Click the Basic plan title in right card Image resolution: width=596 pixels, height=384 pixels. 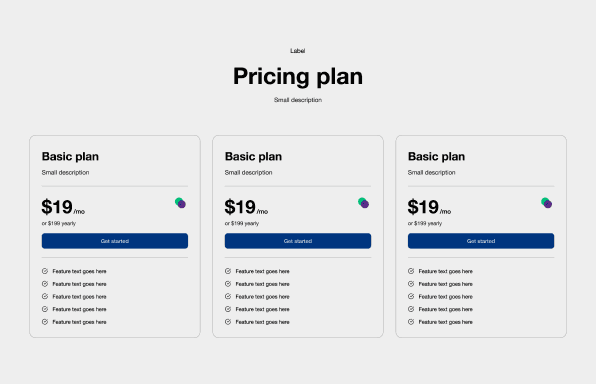436,157
